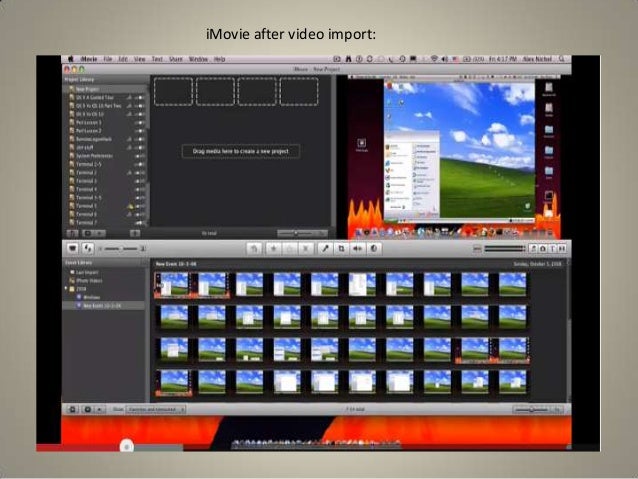Open volume control in menu bar

444,59
